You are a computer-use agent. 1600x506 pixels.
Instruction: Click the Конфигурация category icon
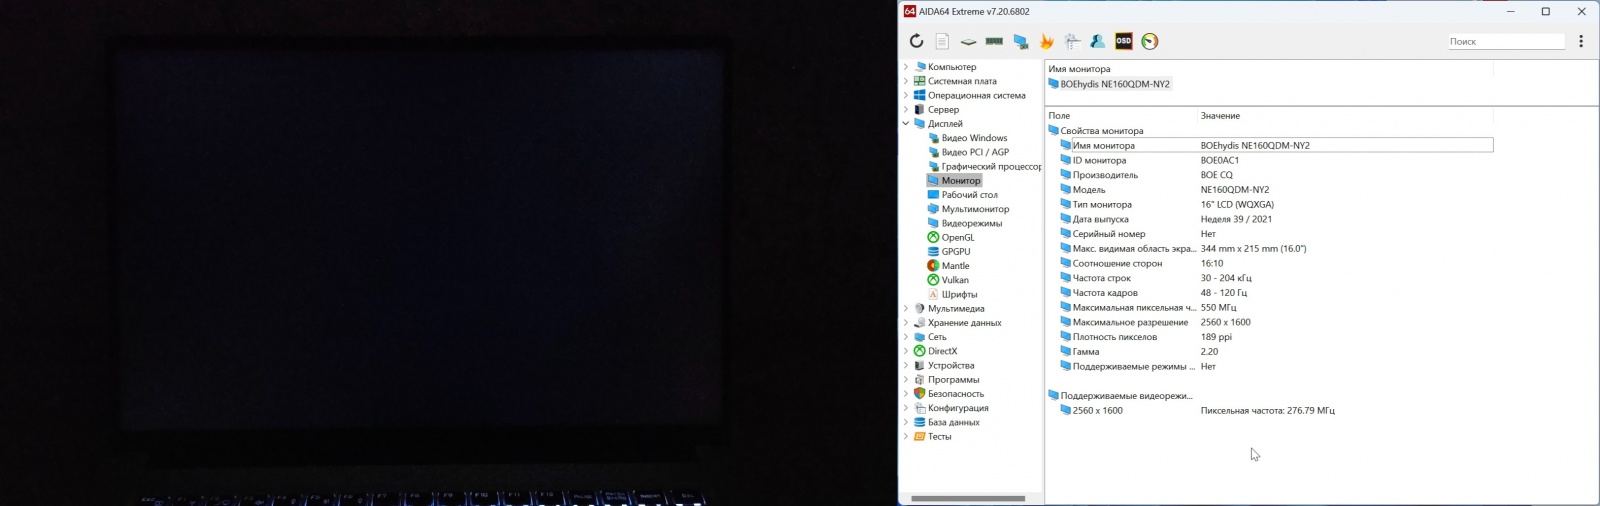[x=919, y=408]
